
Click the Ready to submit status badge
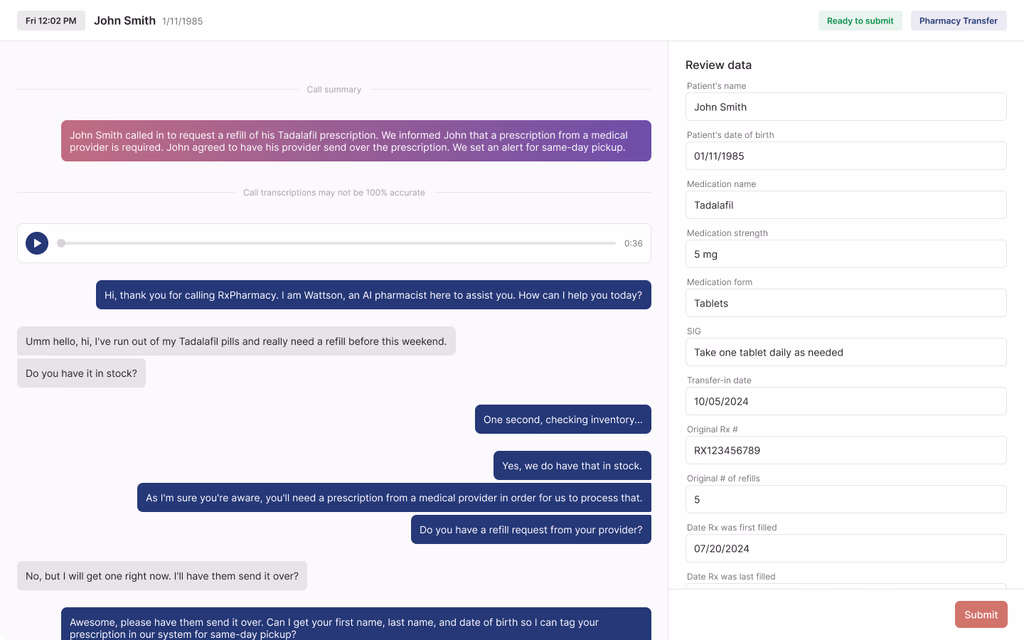[860, 21]
